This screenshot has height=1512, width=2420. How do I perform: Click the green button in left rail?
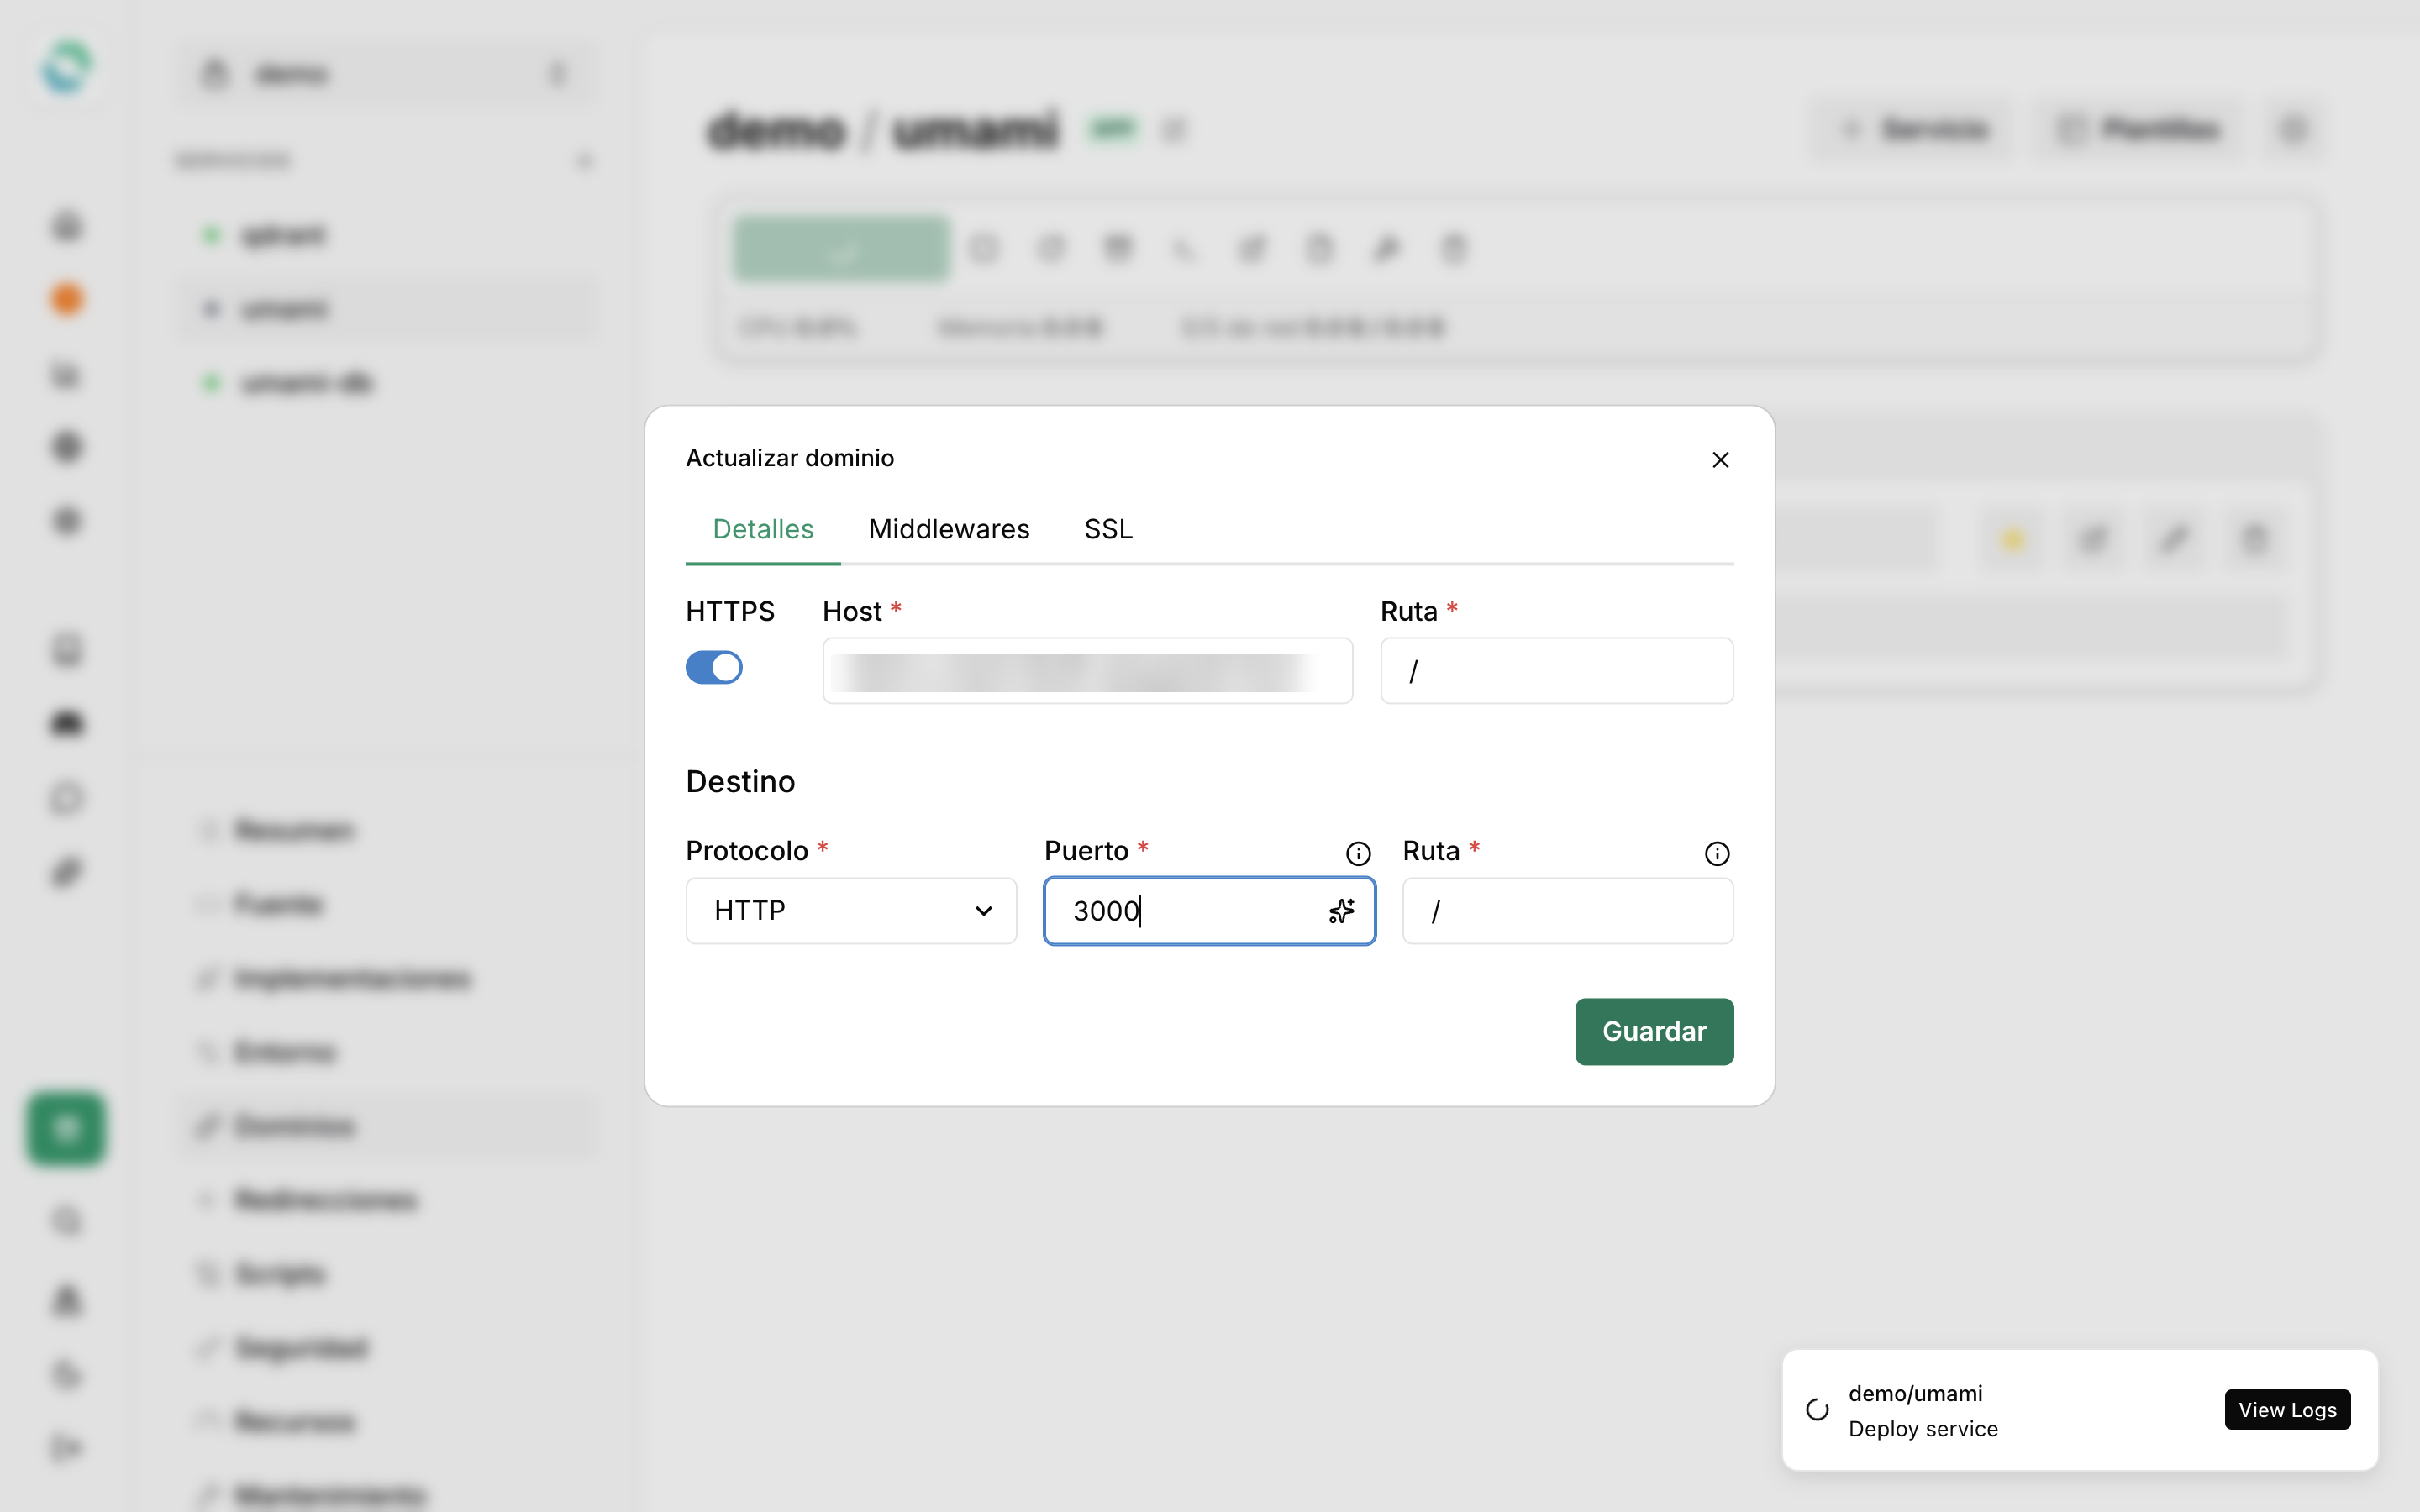point(66,1129)
